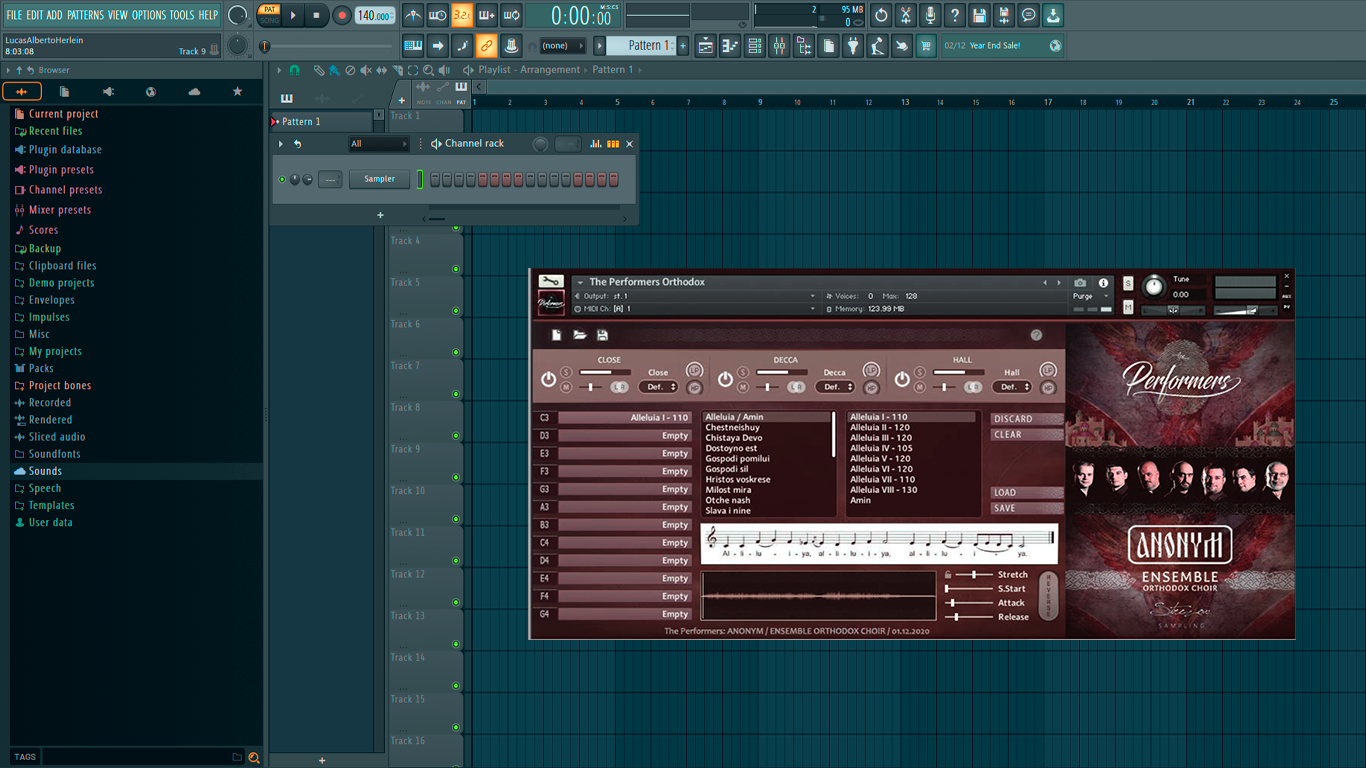Click the step sequencer icon in Channel rack

[613, 144]
